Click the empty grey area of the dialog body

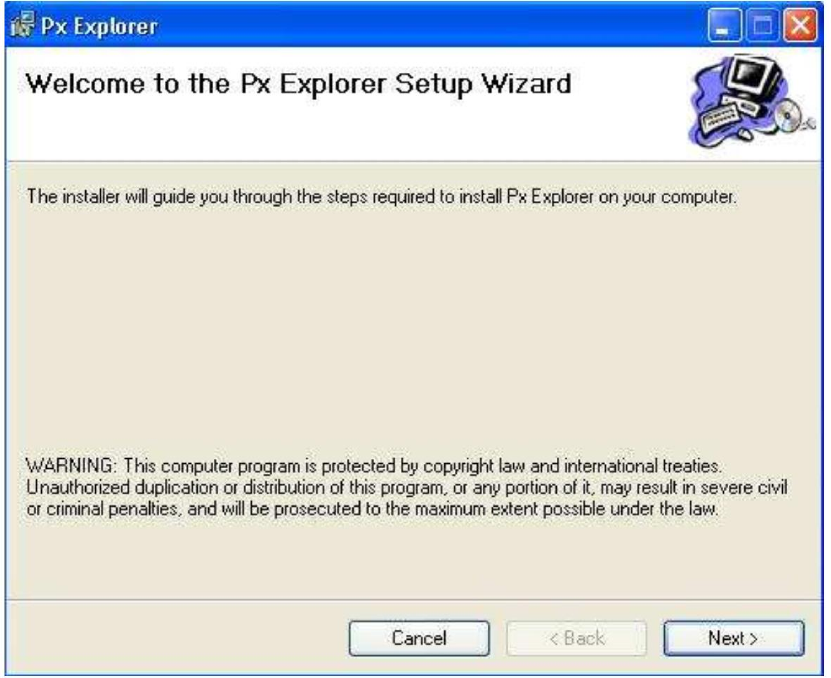pyautogui.click(x=400, y=330)
